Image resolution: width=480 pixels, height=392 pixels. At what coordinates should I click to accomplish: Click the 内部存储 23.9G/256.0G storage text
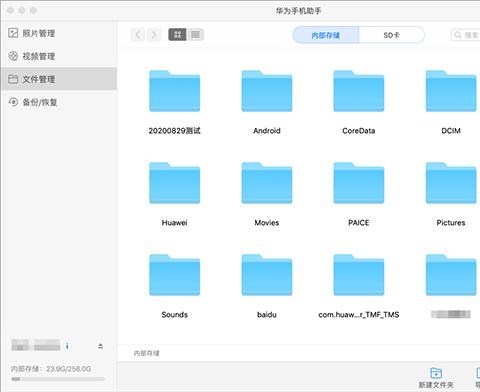tap(51, 369)
